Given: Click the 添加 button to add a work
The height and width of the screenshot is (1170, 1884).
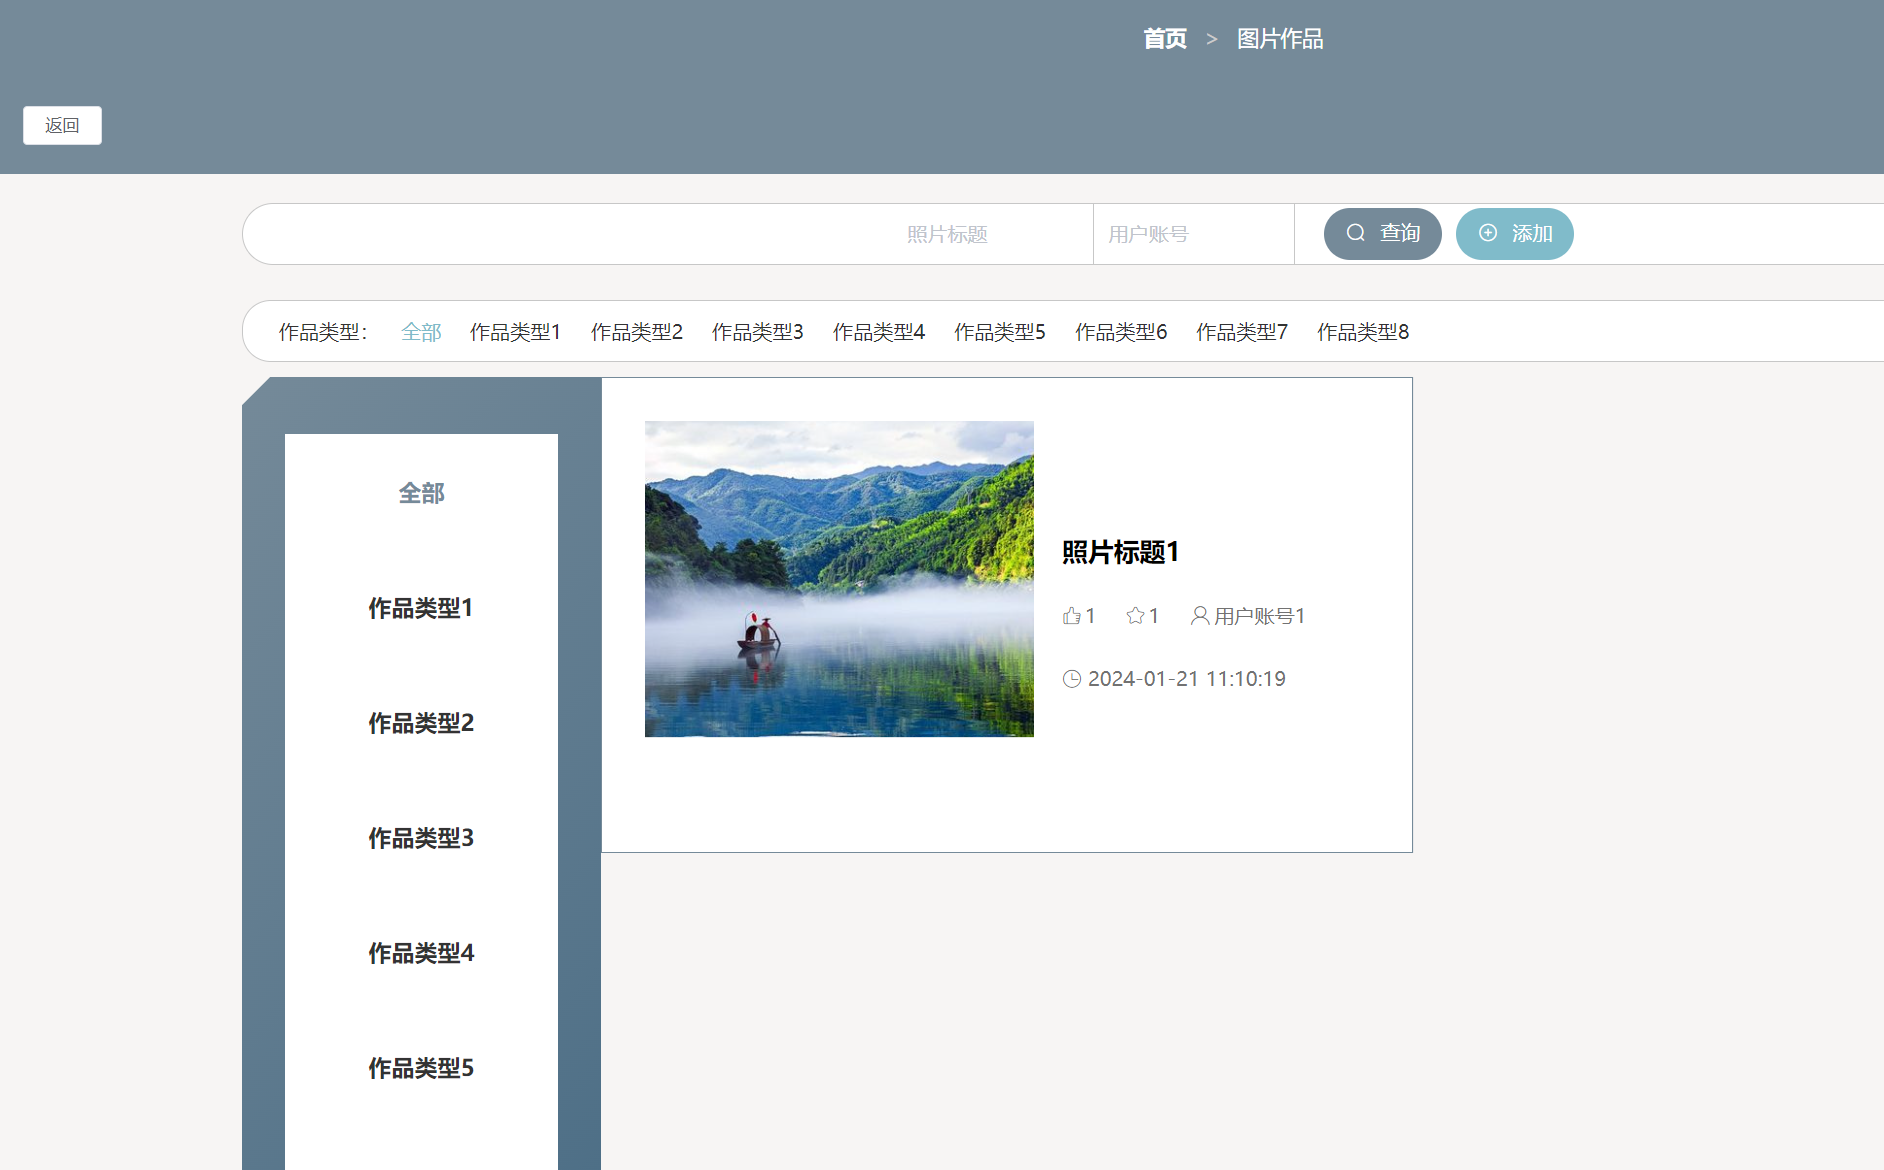Looking at the screenshot, I should click(1515, 233).
